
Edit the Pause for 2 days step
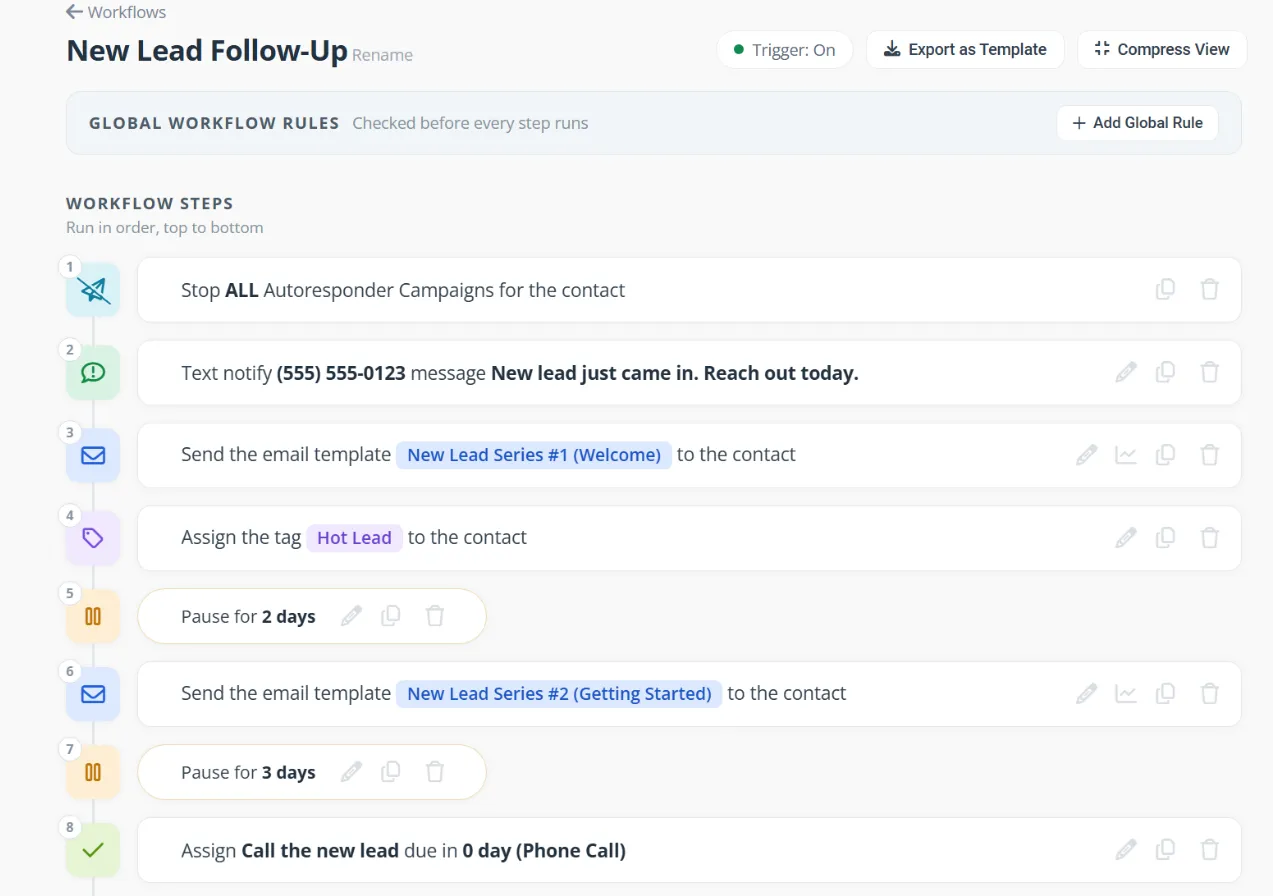(x=351, y=616)
